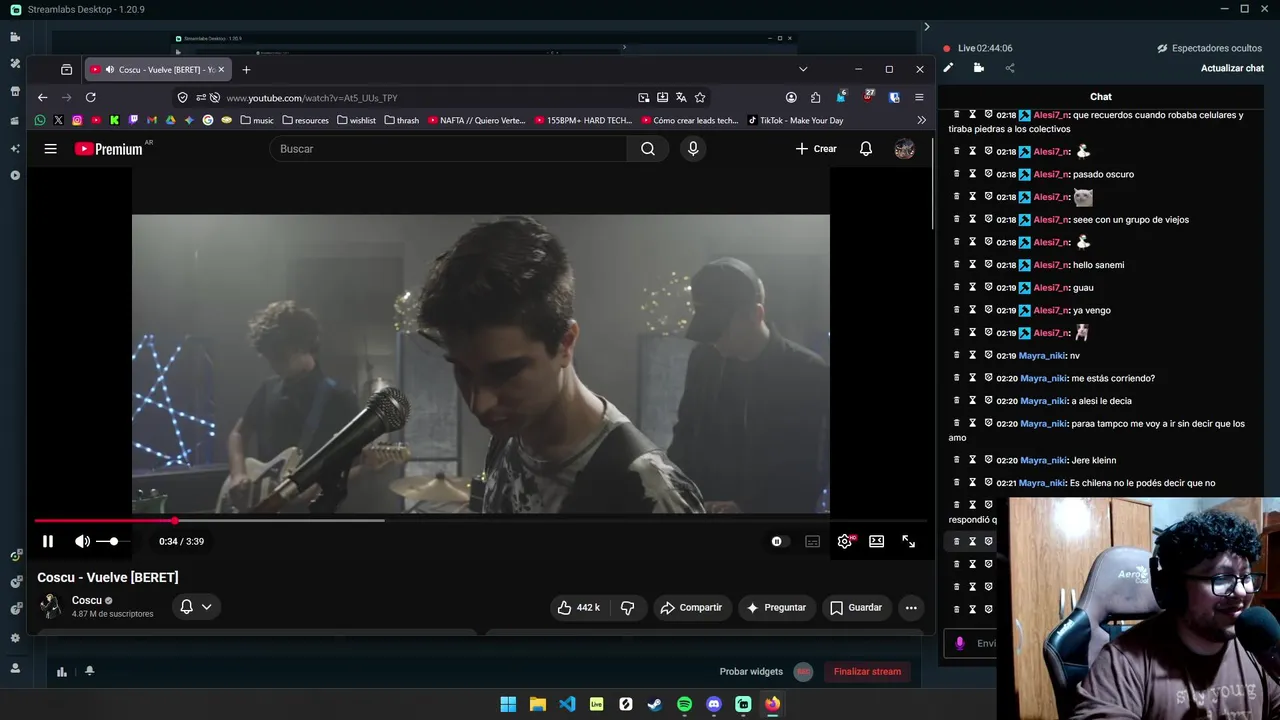Open the Coscu channel avatar
The image size is (1280, 720).
tap(50, 606)
